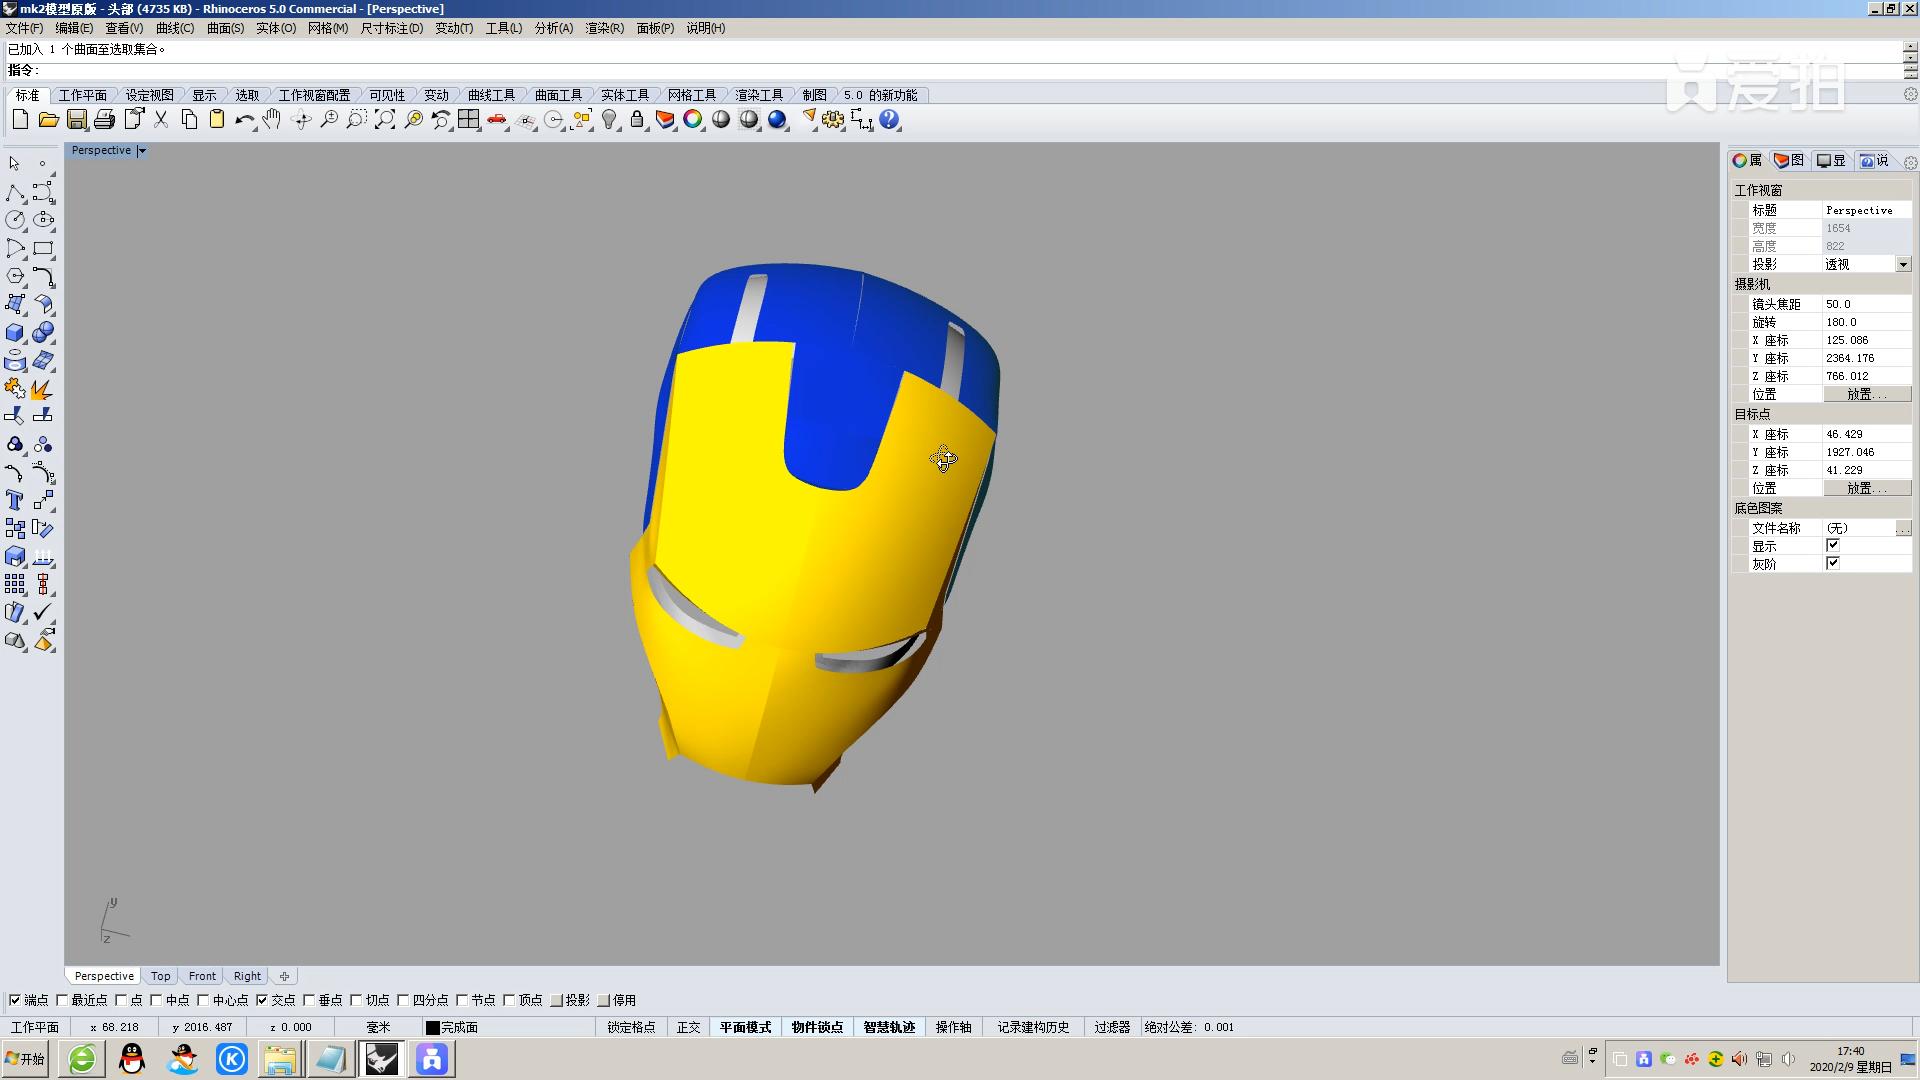
Task: Select the Box solid tool in the sidebar
Action: (x=15, y=332)
